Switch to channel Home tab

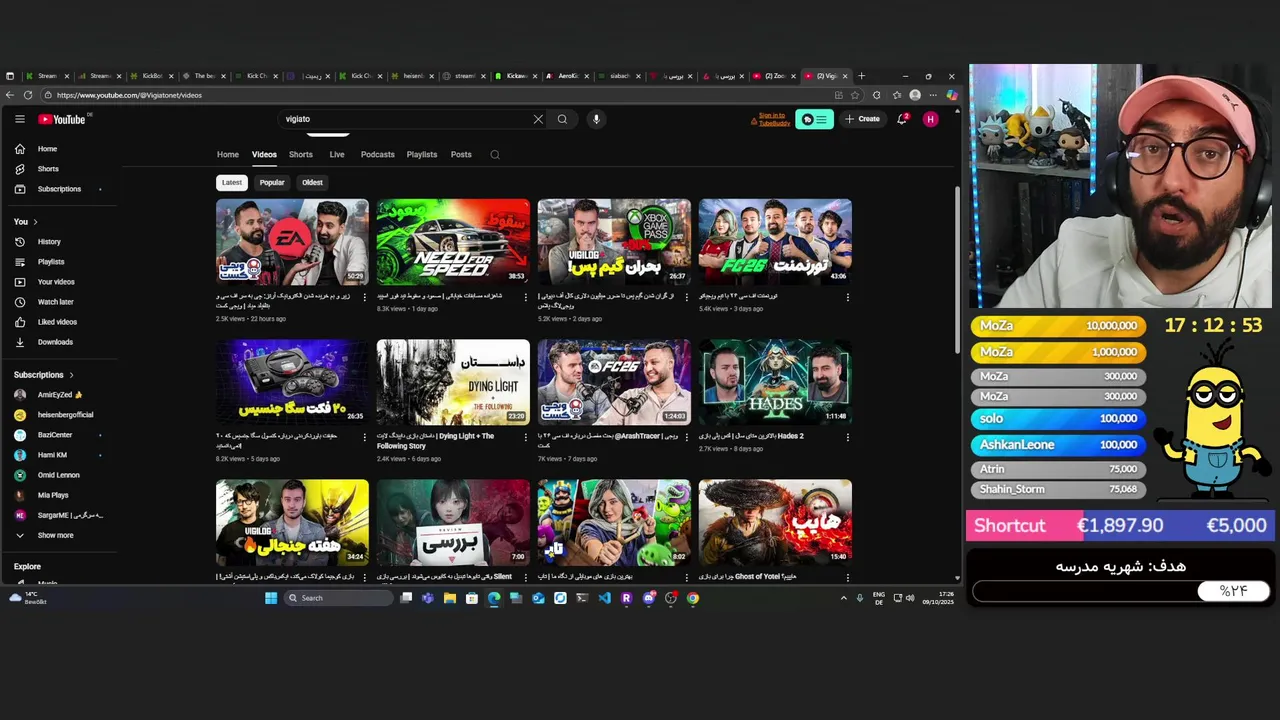click(228, 155)
